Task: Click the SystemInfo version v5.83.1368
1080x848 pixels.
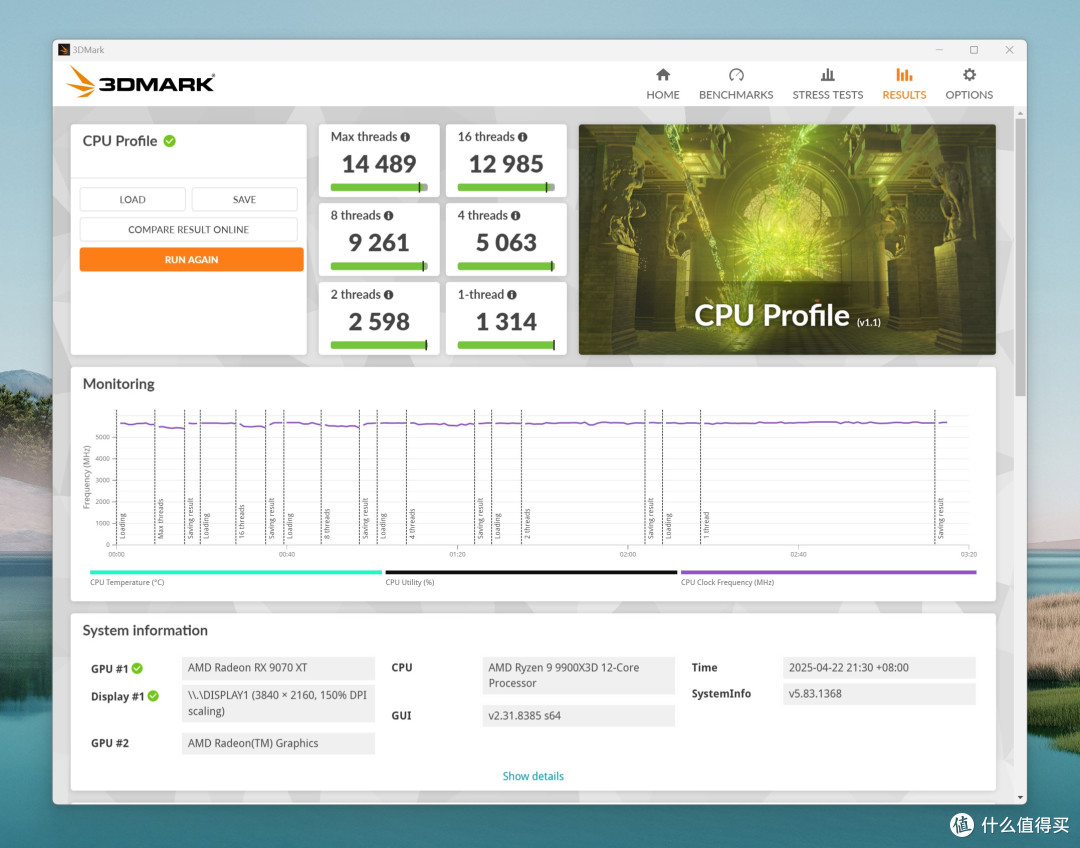Action: pyautogui.click(x=879, y=694)
